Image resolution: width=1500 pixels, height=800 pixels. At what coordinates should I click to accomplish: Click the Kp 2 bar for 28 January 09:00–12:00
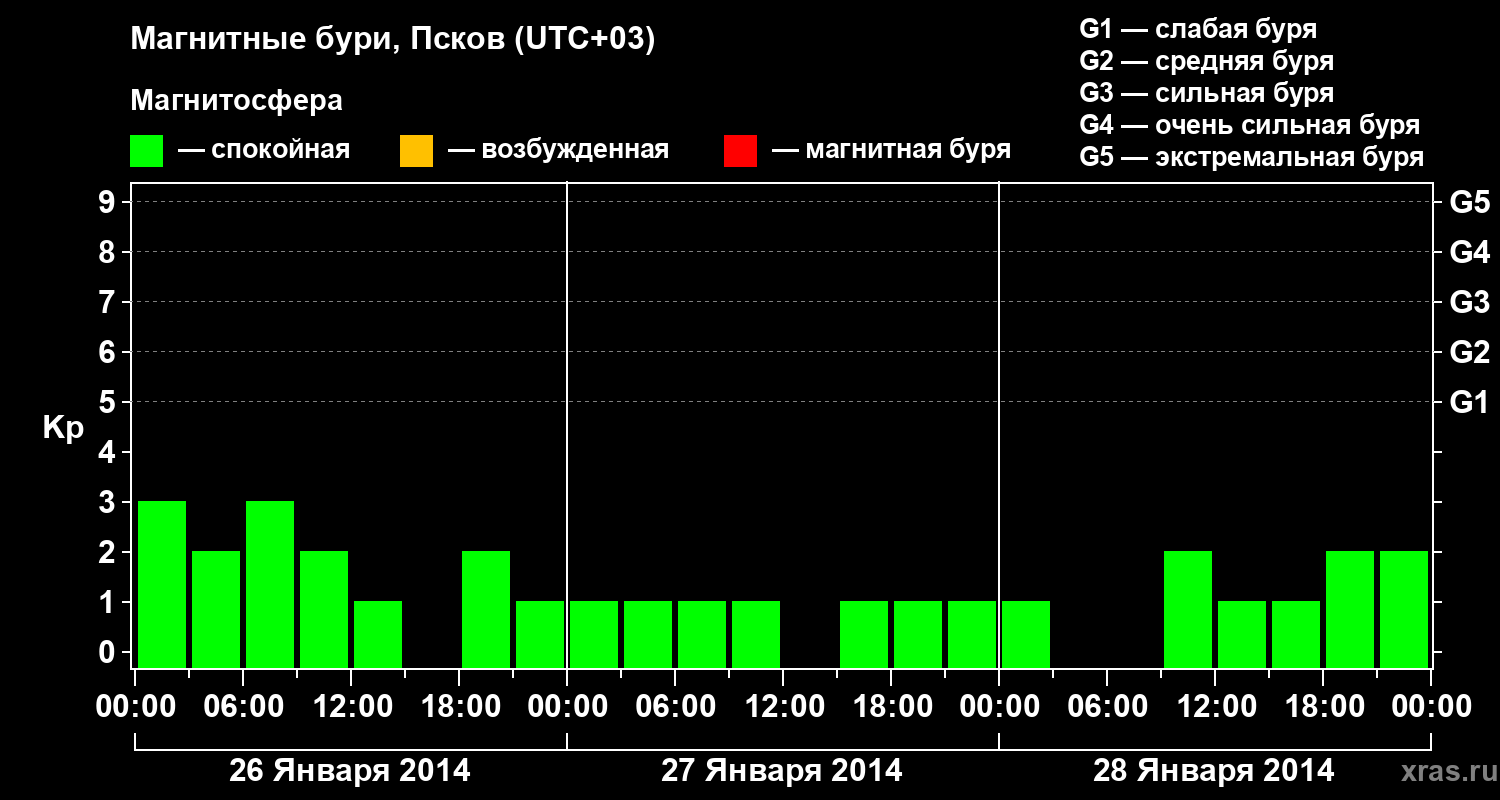point(1188,609)
